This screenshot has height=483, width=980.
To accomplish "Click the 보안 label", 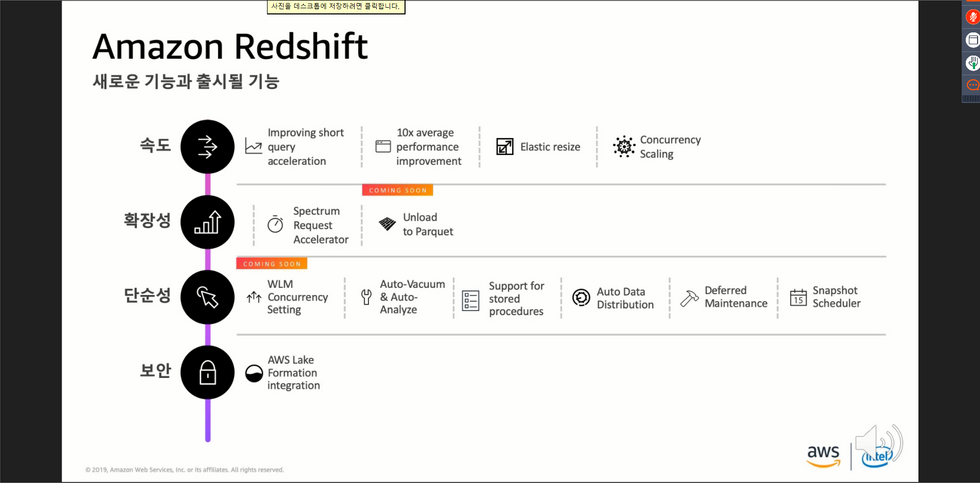I will click(x=155, y=372).
